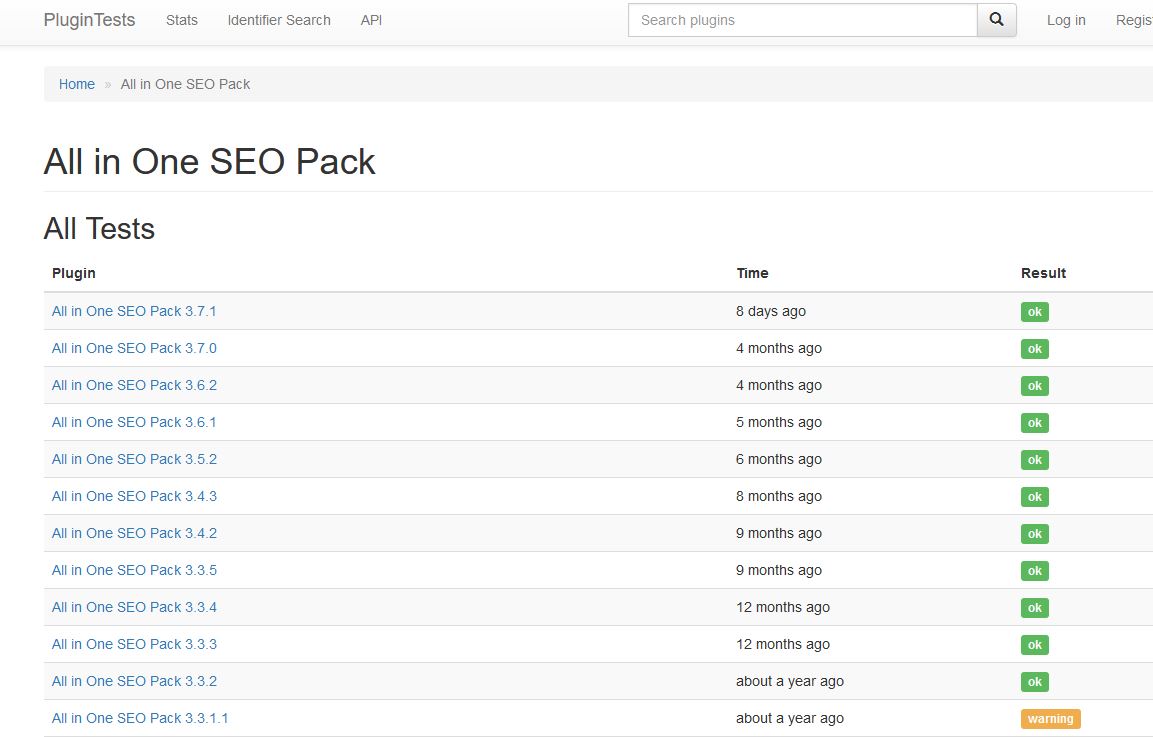Click the Result column header
Image resolution: width=1153 pixels, height=737 pixels.
coord(1043,273)
